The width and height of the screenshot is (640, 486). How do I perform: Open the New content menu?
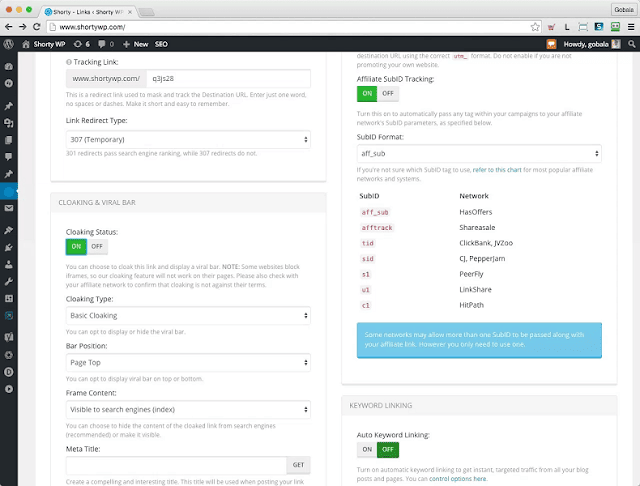136,44
